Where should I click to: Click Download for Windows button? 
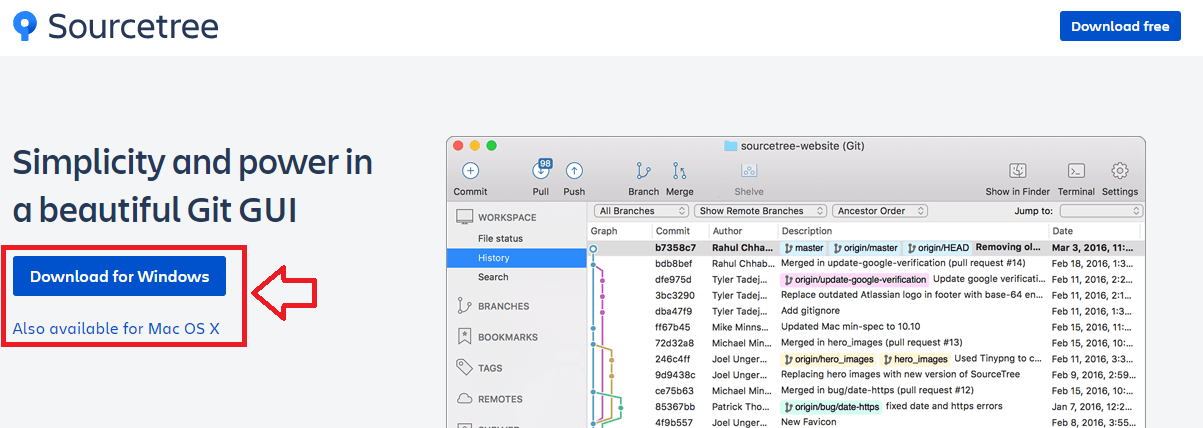point(119,277)
